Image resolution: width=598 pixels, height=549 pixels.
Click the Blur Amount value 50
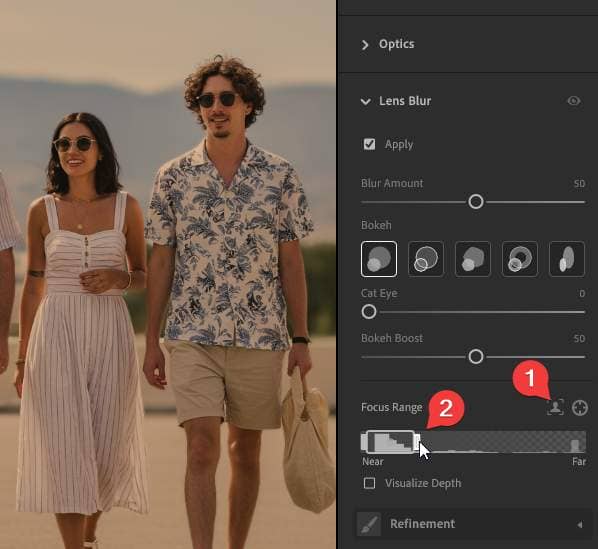point(579,184)
